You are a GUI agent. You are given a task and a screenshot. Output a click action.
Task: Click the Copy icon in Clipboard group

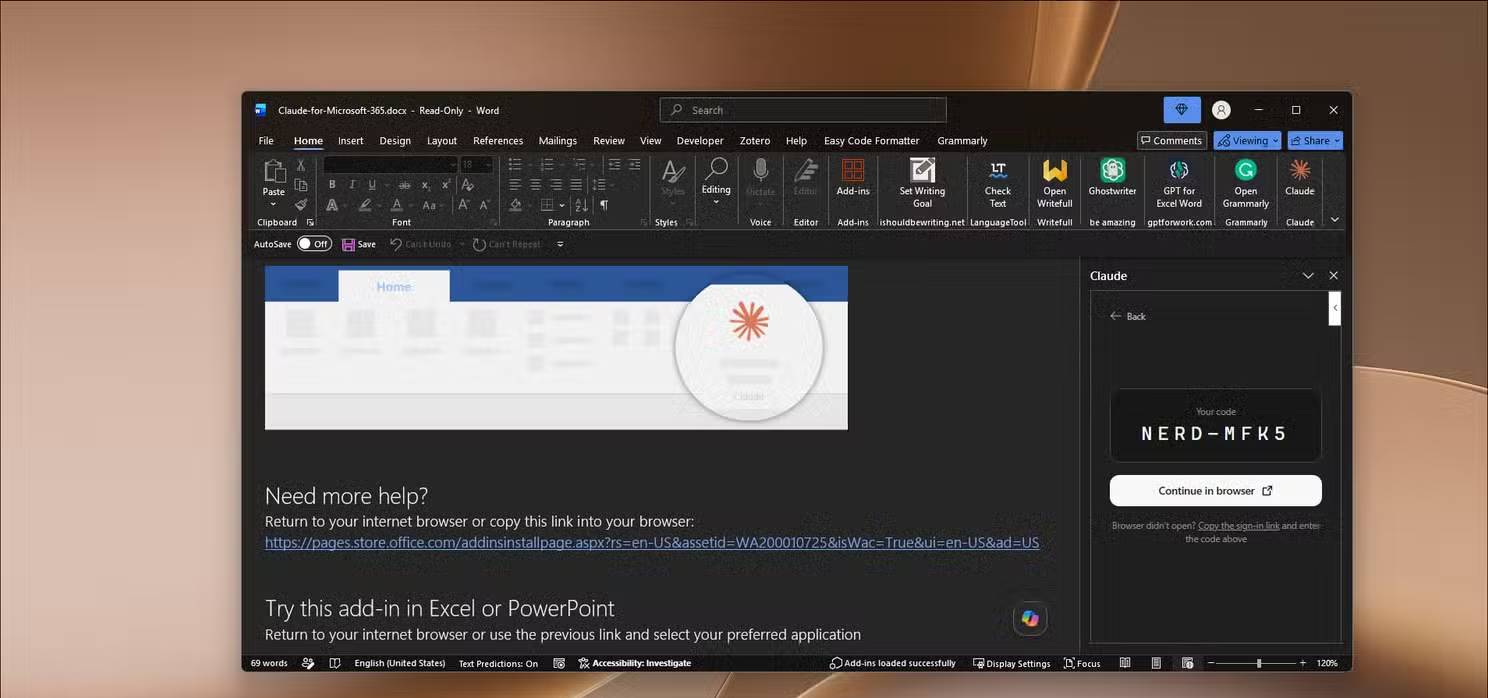coord(301,185)
